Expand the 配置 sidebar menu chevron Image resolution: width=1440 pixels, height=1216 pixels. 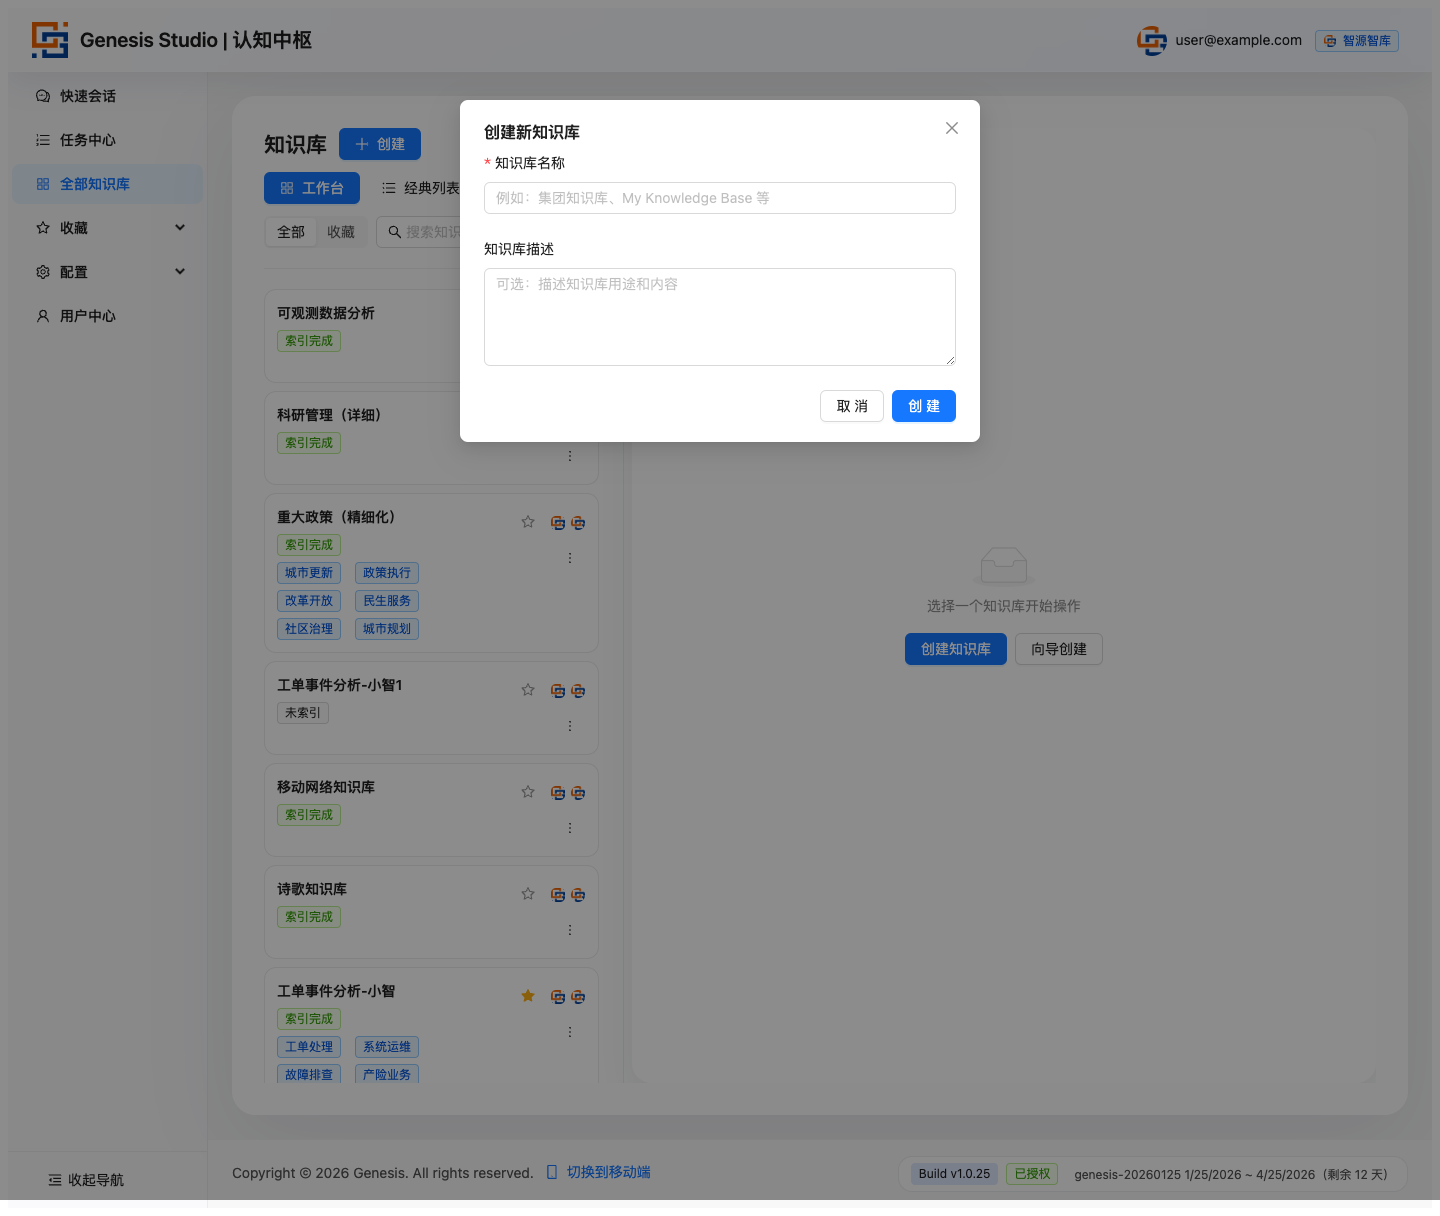point(180,272)
